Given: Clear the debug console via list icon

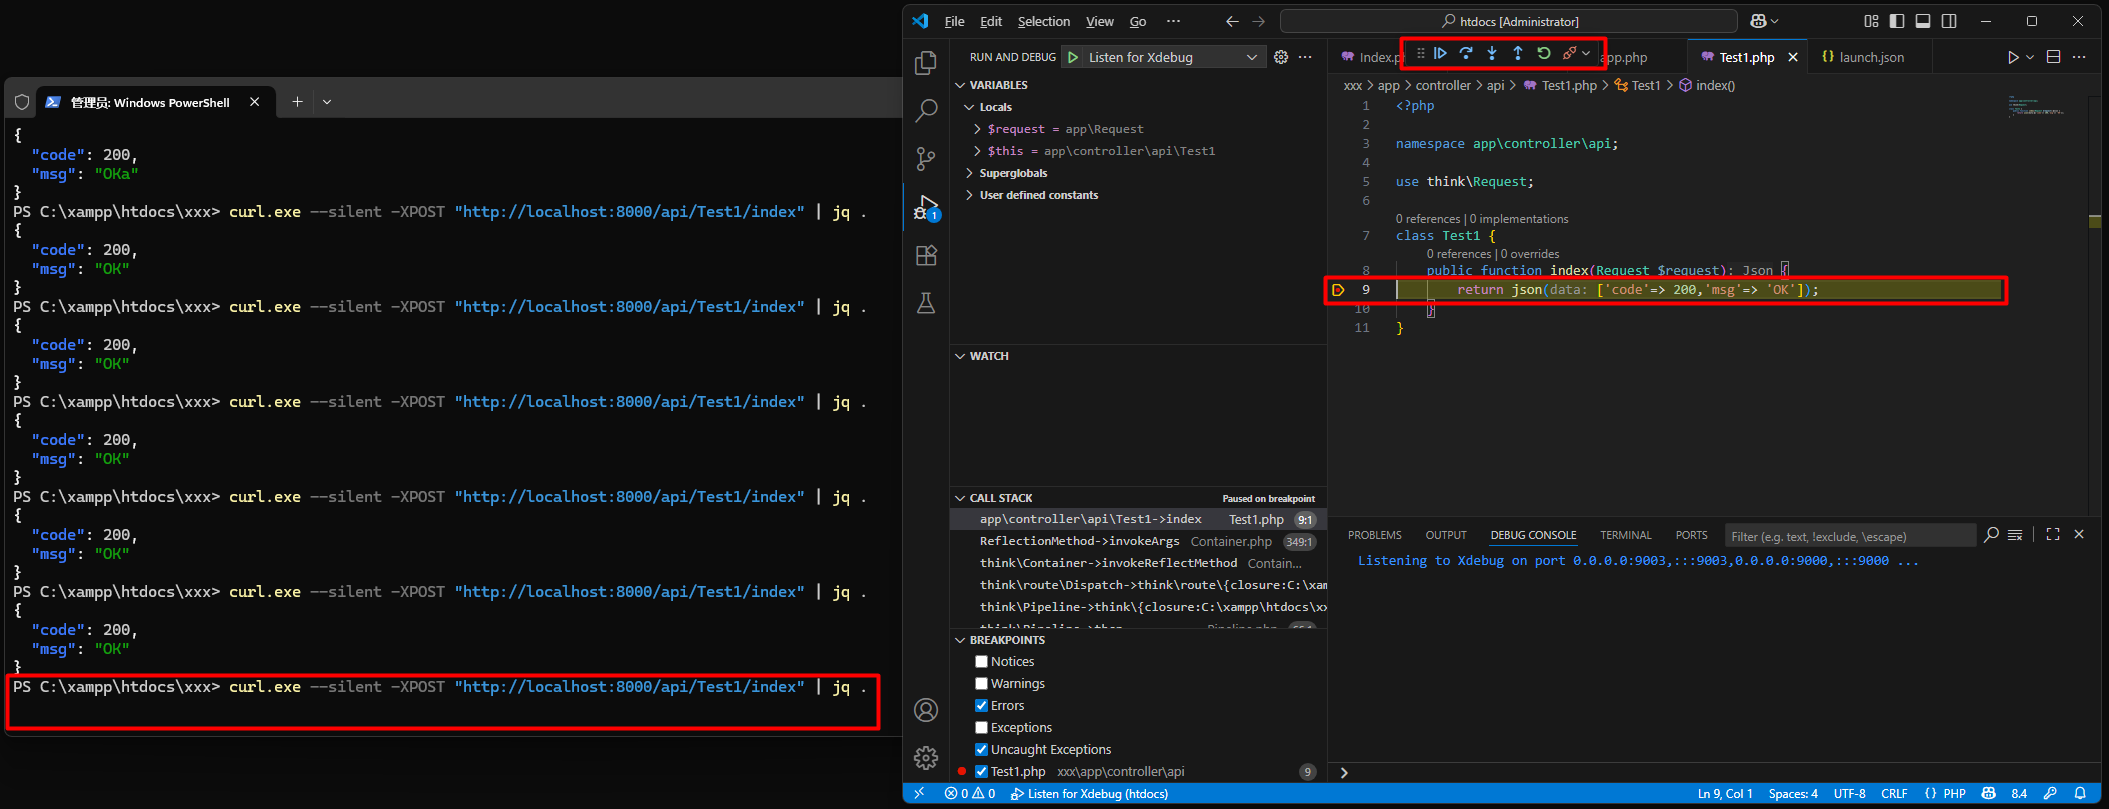Looking at the screenshot, I should click(2015, 535).
